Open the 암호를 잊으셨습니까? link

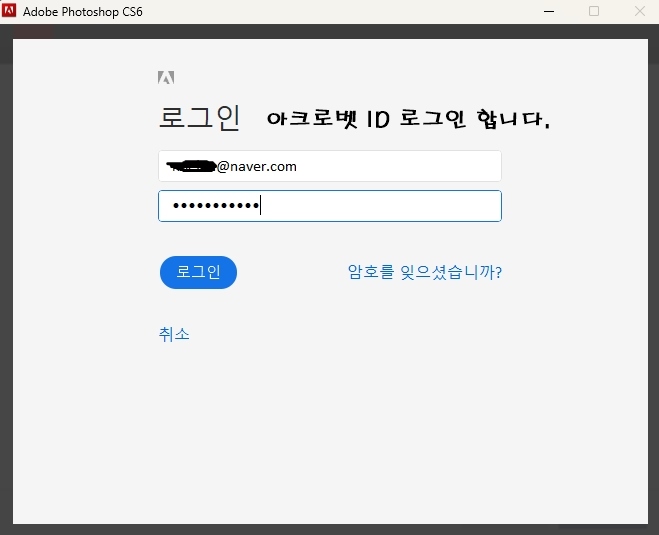424,272
